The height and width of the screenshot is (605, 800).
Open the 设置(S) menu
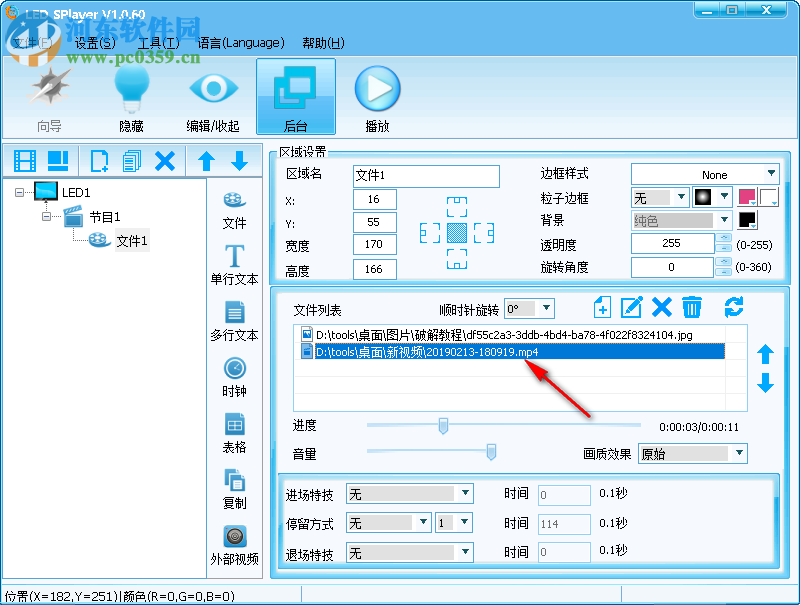pyautogui.click(x=93, y=43)
